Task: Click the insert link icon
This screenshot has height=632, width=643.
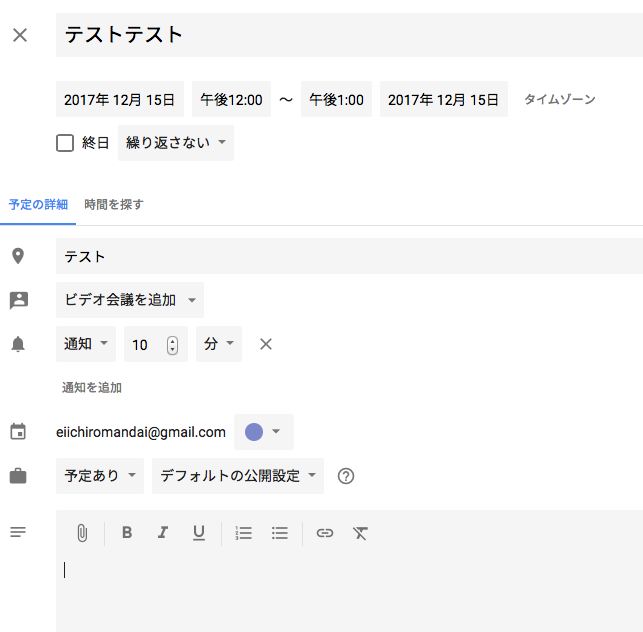Action: (x=325, y=533)
